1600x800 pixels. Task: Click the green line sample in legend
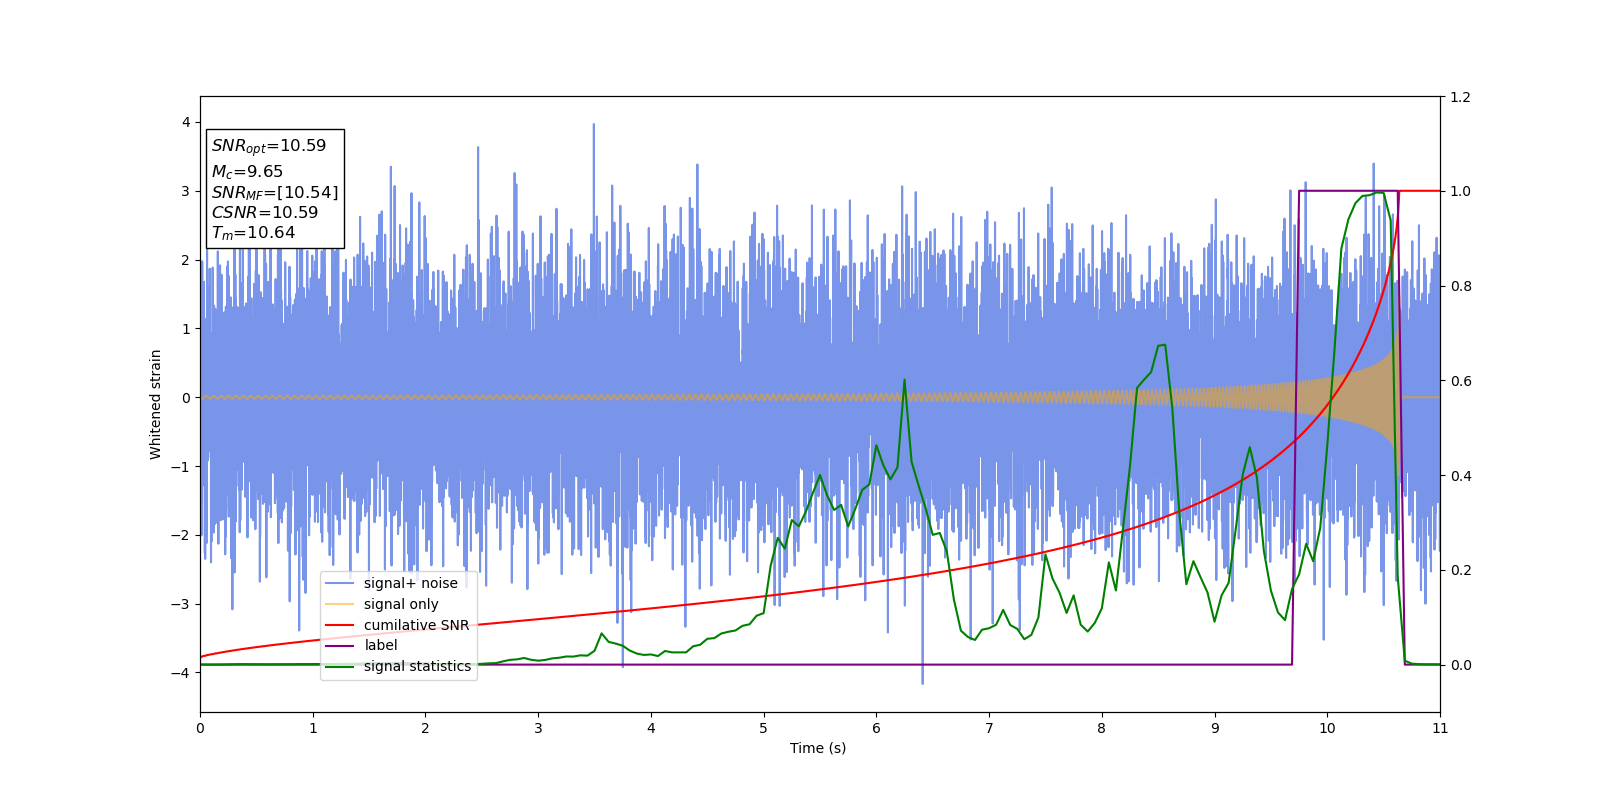tap(340, 666)
